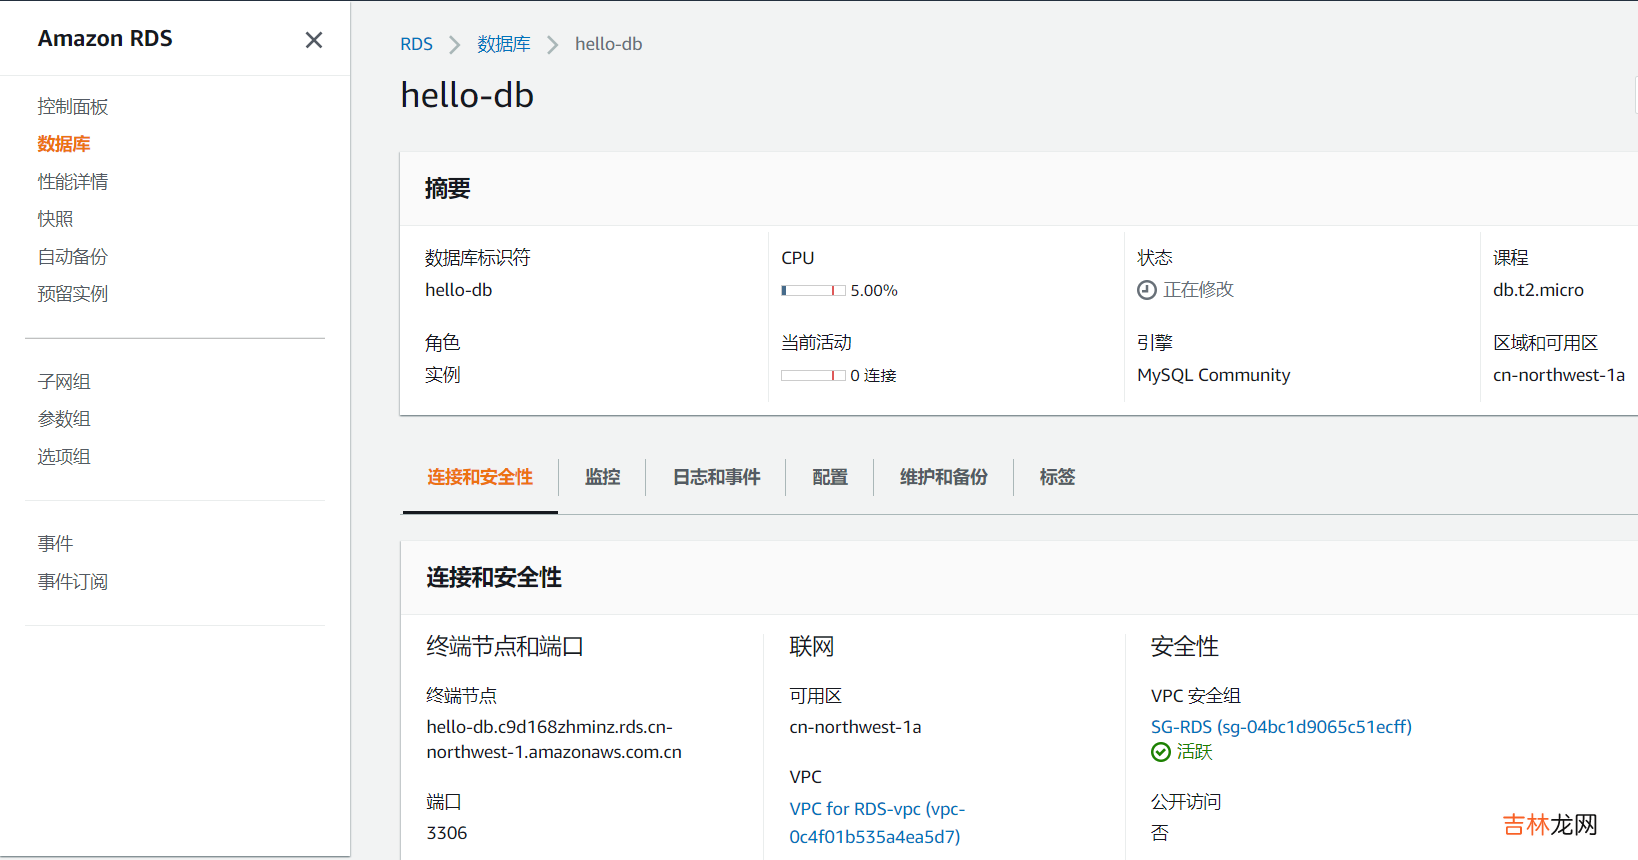Image resolution: width=1638 pixels, height=860 pixels.
Task: Switch to the 维护和备份 tab
Action: (x=944, y=477)
